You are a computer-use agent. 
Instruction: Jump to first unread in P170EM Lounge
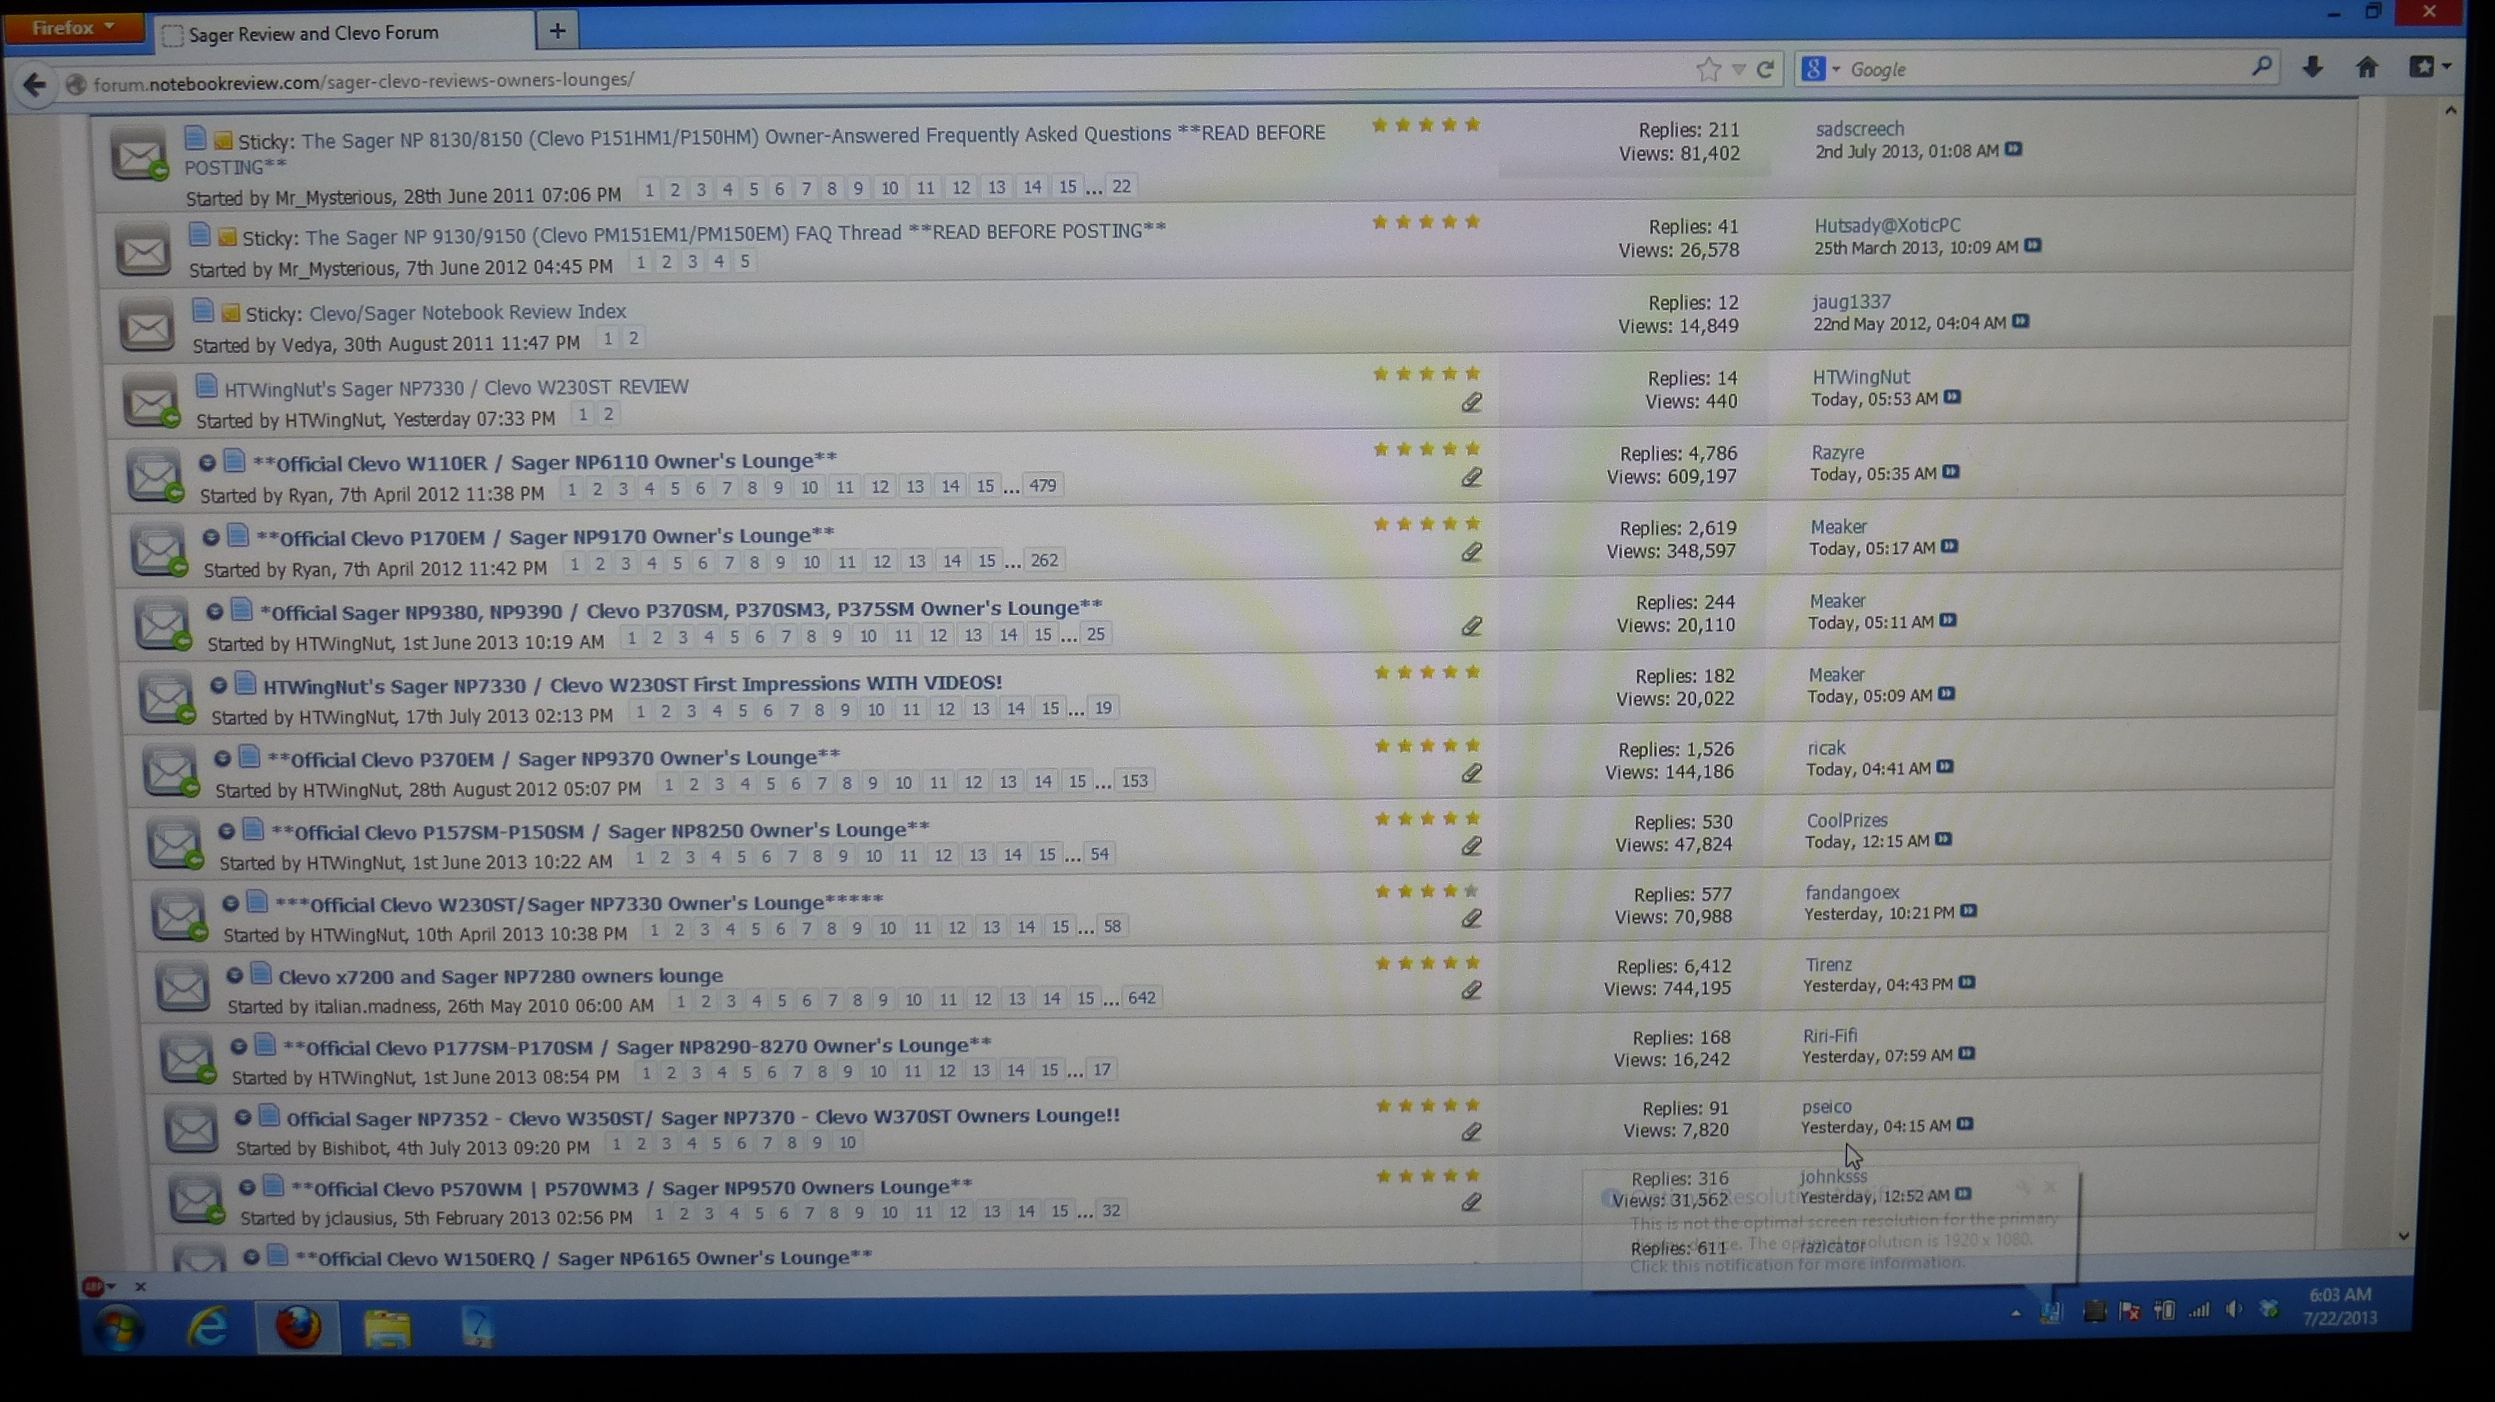[211, 538]
